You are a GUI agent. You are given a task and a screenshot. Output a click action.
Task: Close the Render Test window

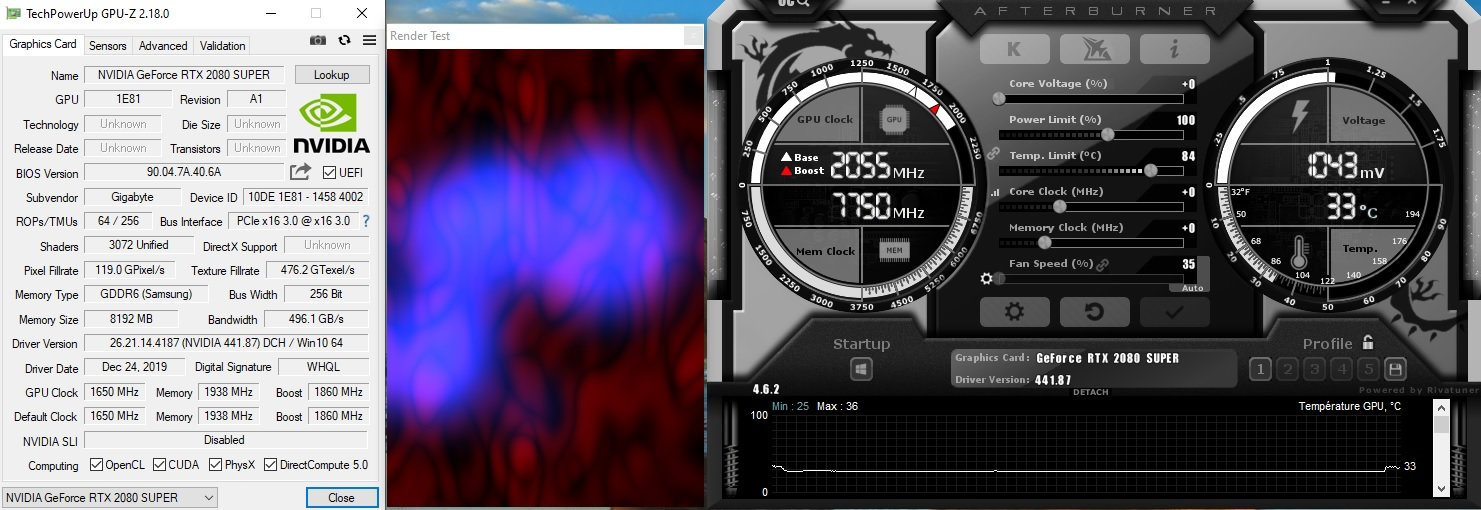(692, 36)
